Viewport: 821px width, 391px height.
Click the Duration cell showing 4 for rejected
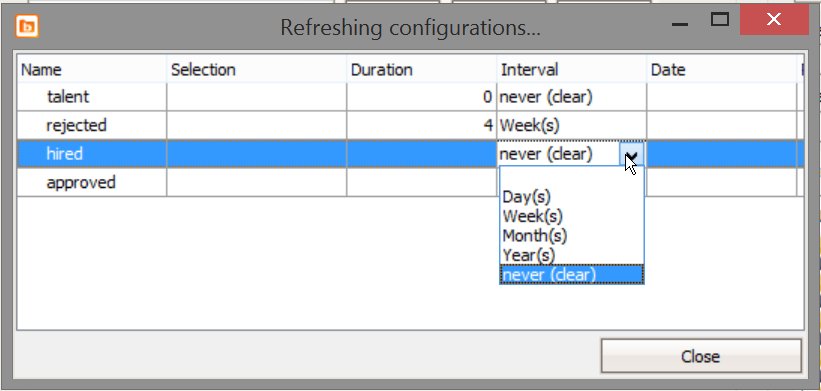point(421,126)
